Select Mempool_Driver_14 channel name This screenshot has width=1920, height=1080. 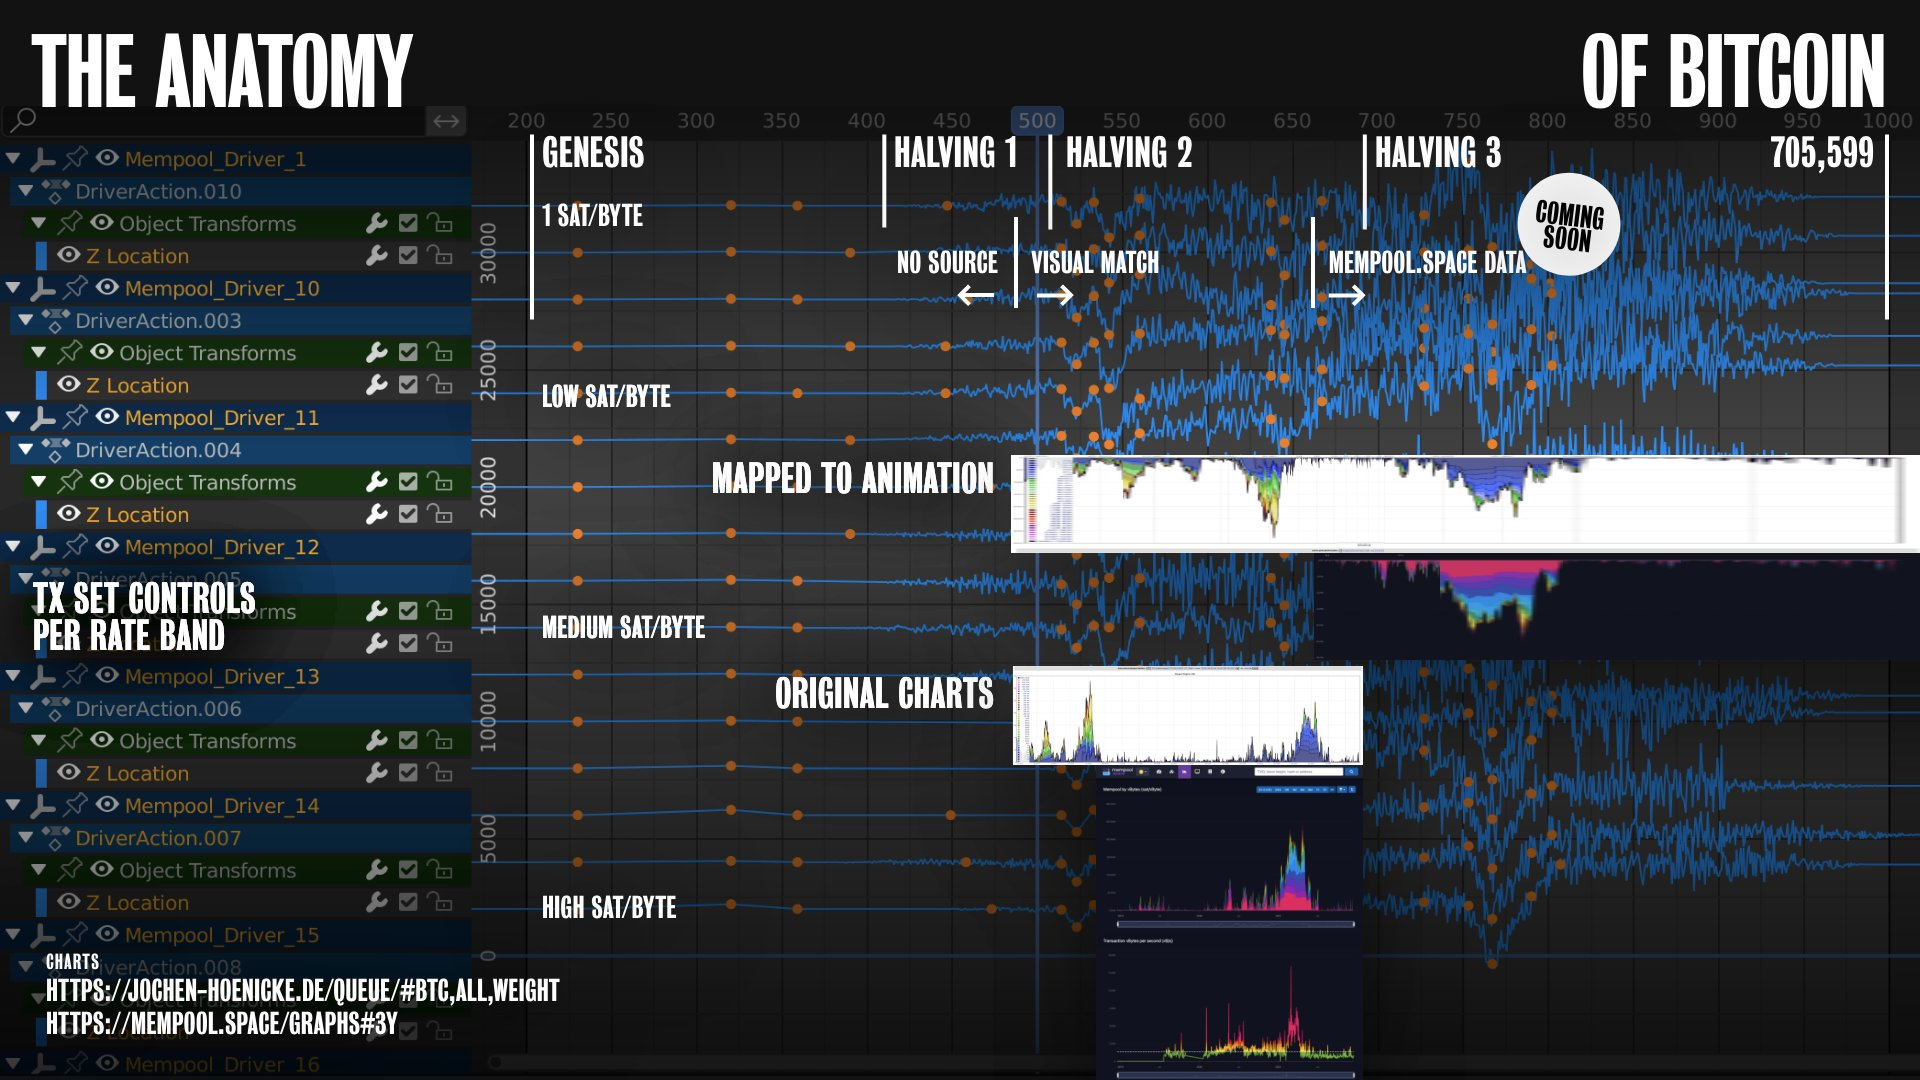[222, 806]
